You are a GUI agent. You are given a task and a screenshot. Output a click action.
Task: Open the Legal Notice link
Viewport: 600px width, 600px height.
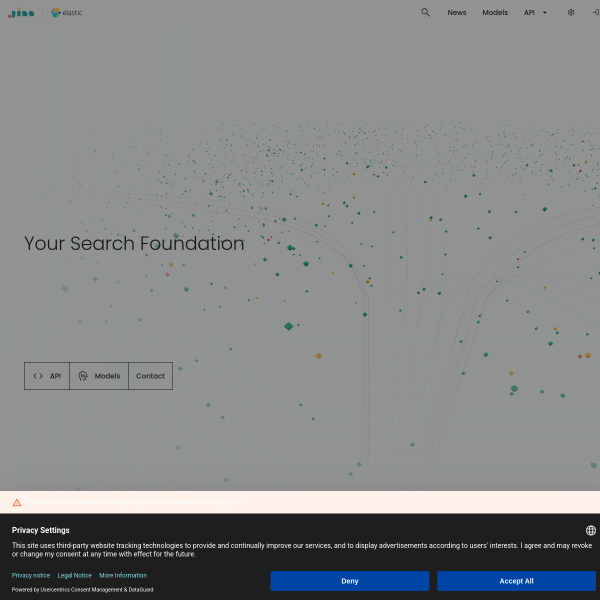(x=75, y=575)
